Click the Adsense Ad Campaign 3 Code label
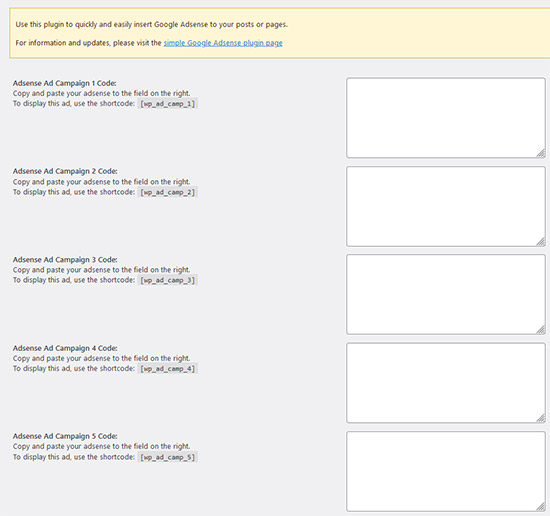The image size is (550, 516). [65, 260]
